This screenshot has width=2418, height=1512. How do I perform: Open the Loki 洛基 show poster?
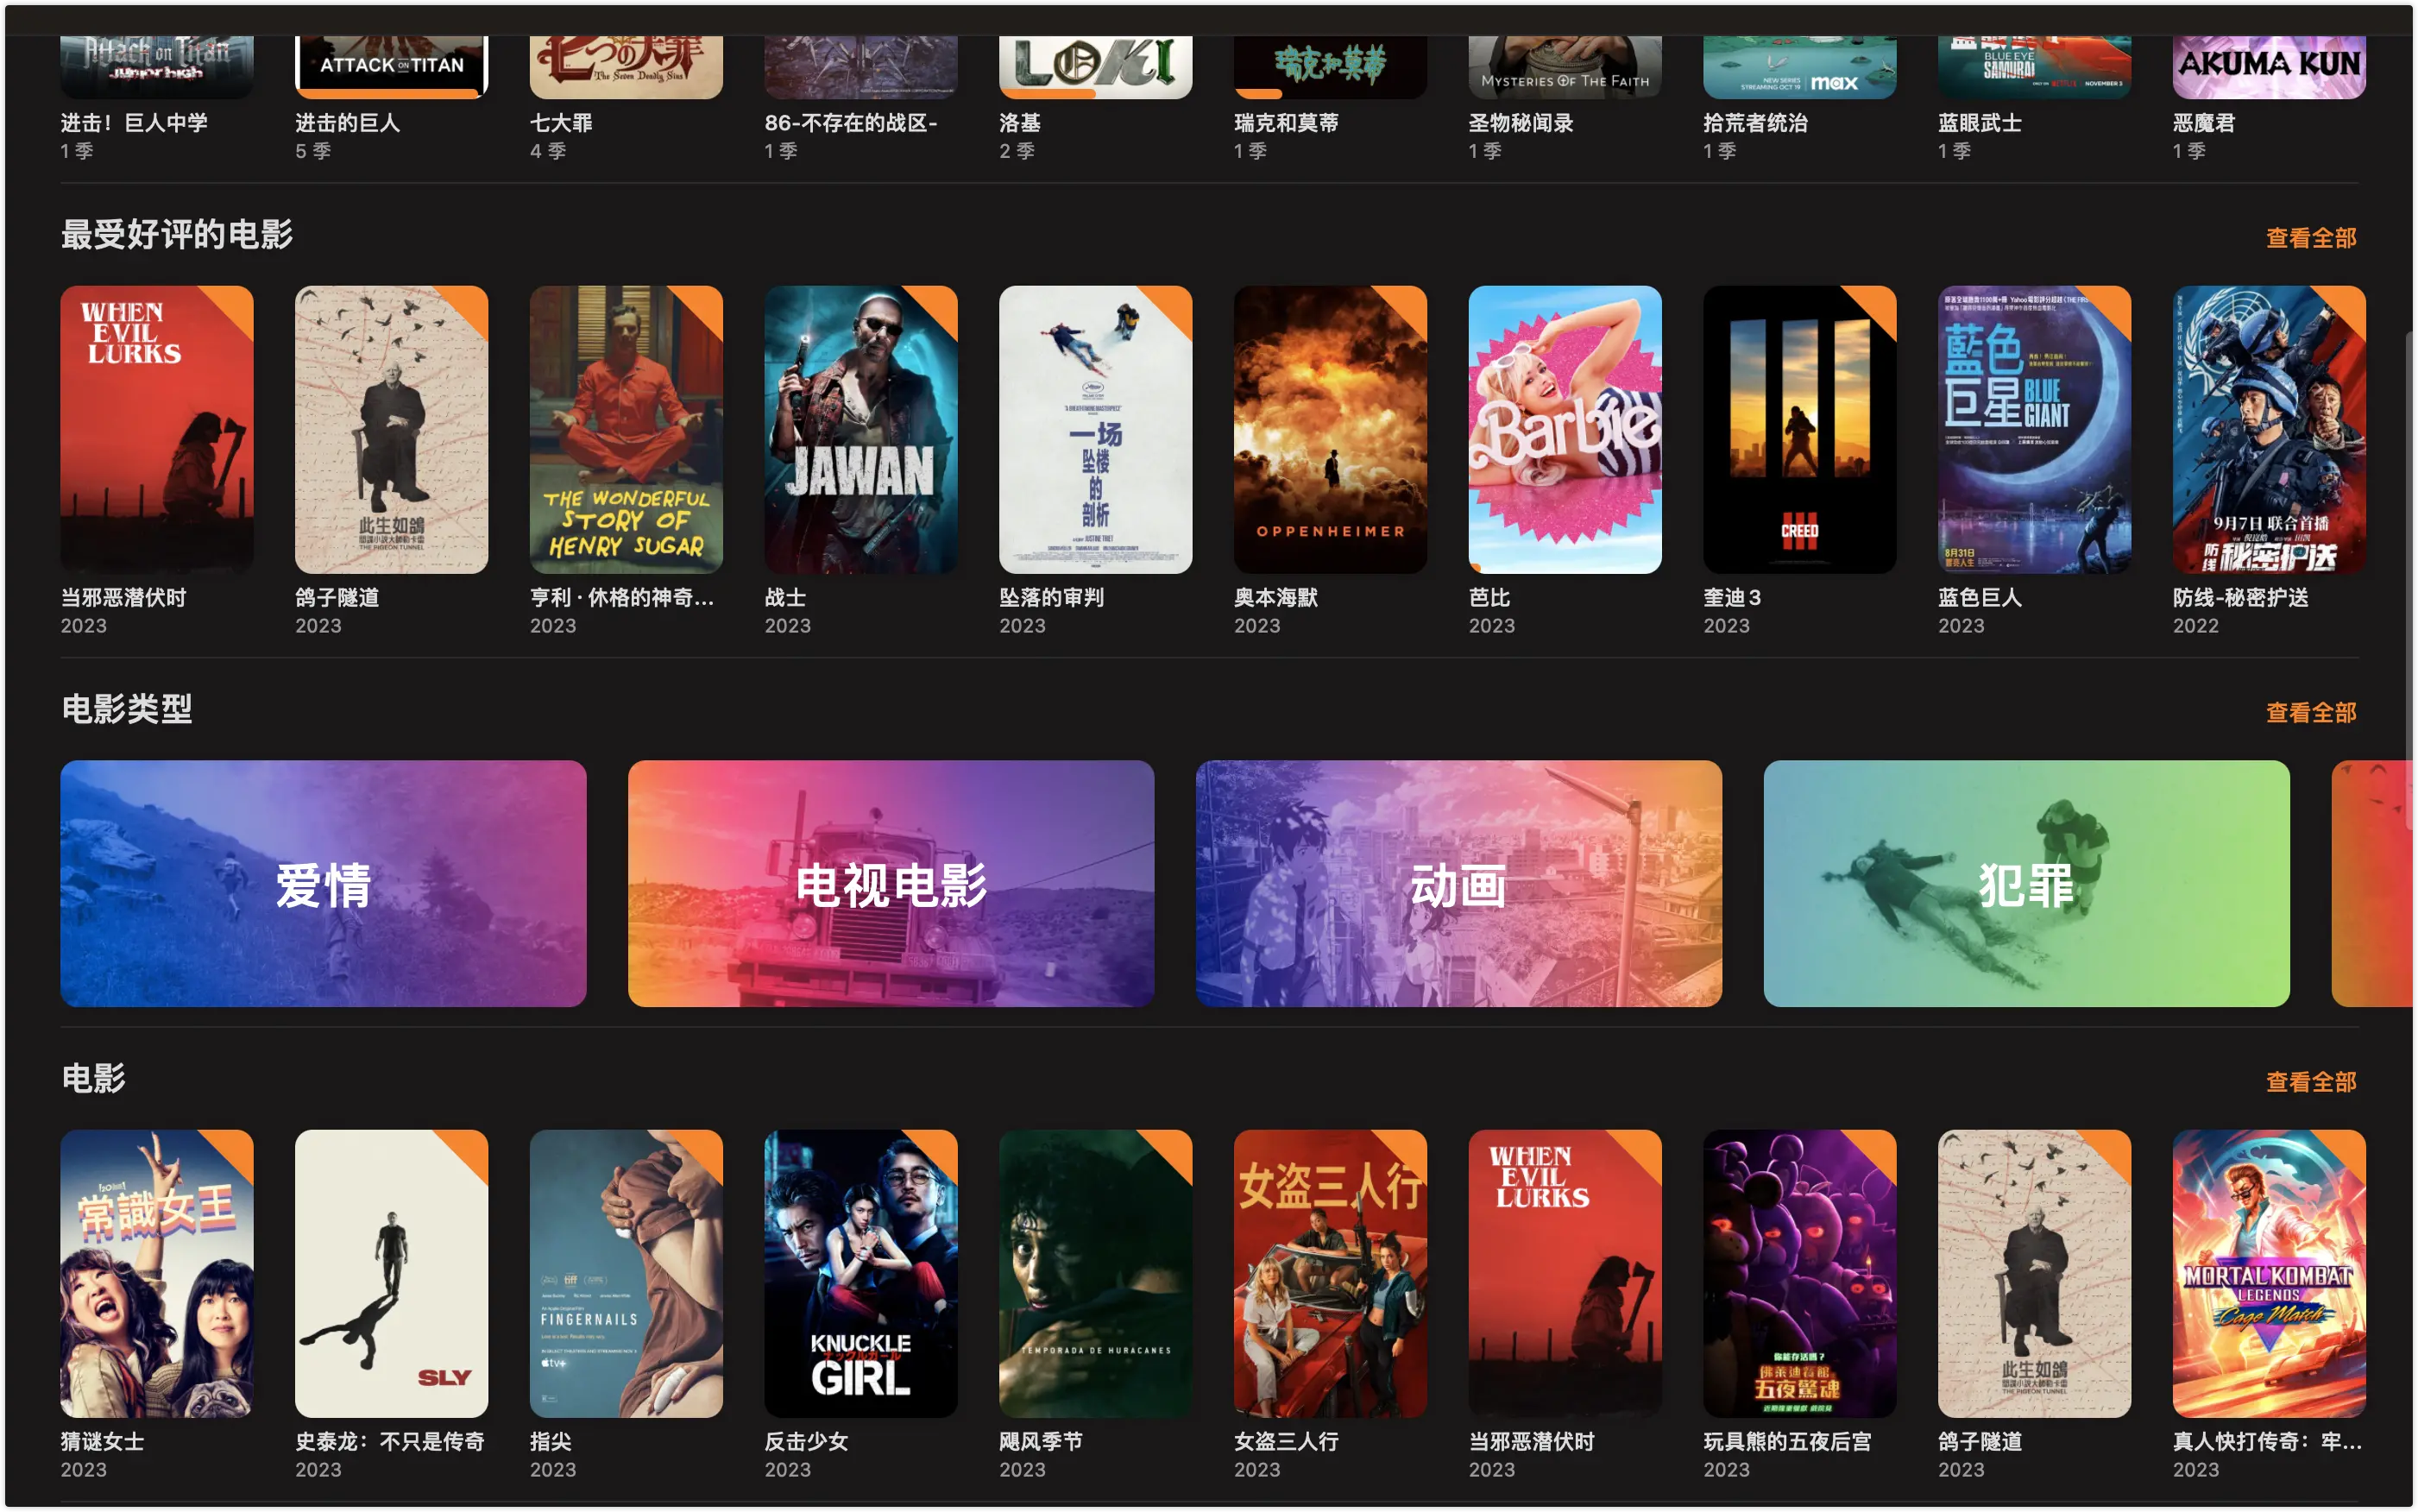coord(1095,67)
